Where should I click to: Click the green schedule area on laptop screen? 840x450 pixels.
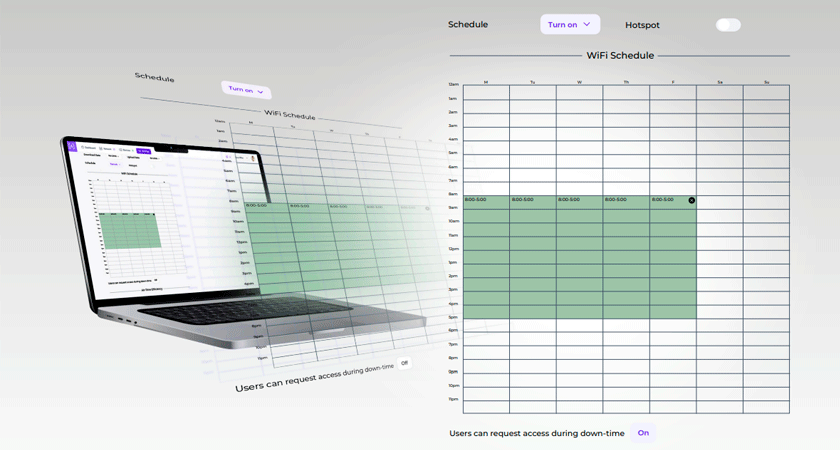pyautogui.click(x=131, y=228)
